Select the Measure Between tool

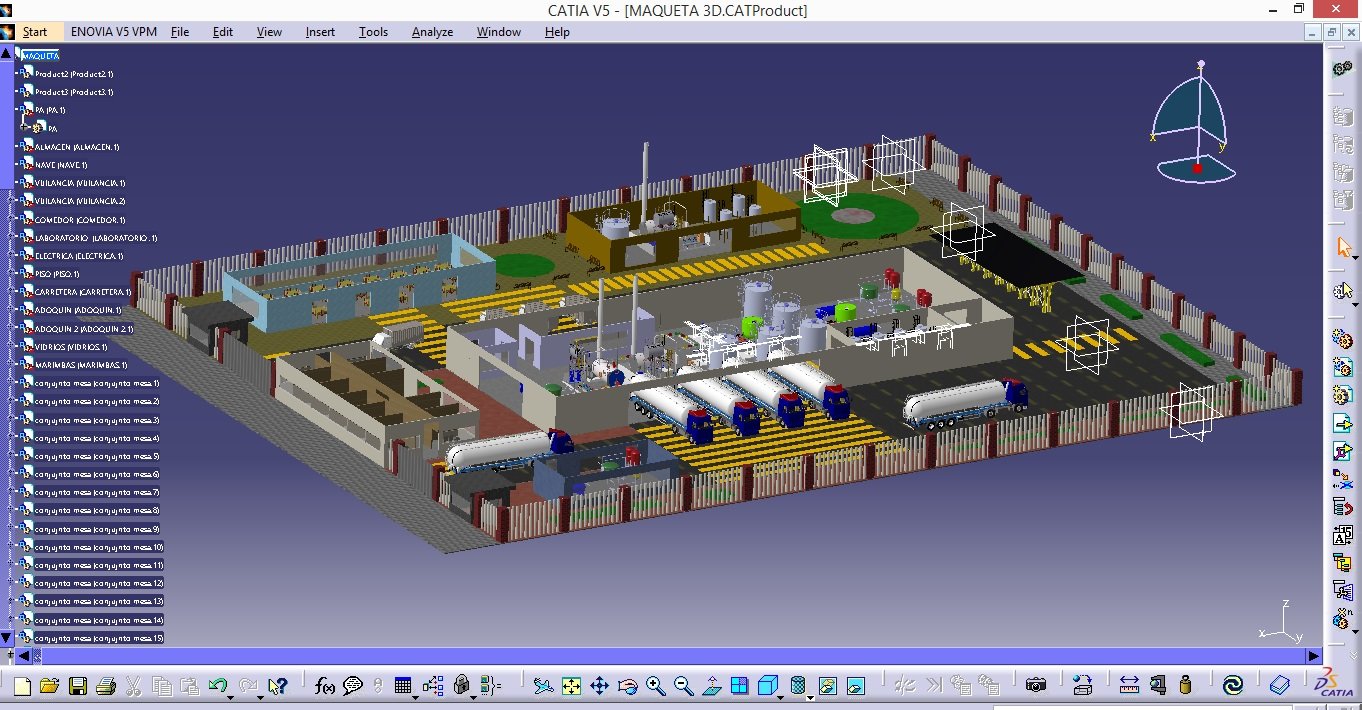tap(1129, 686)
